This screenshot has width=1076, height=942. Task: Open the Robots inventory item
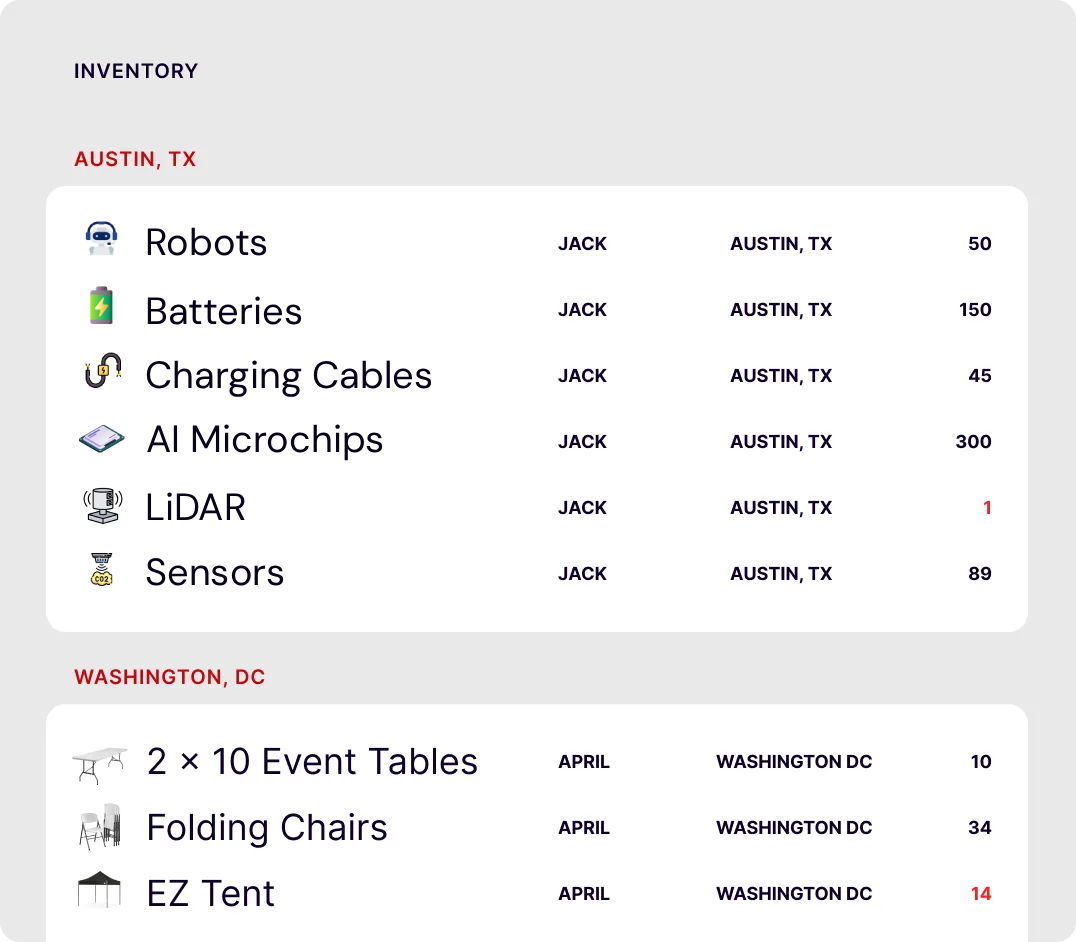(x=206, y=243)
